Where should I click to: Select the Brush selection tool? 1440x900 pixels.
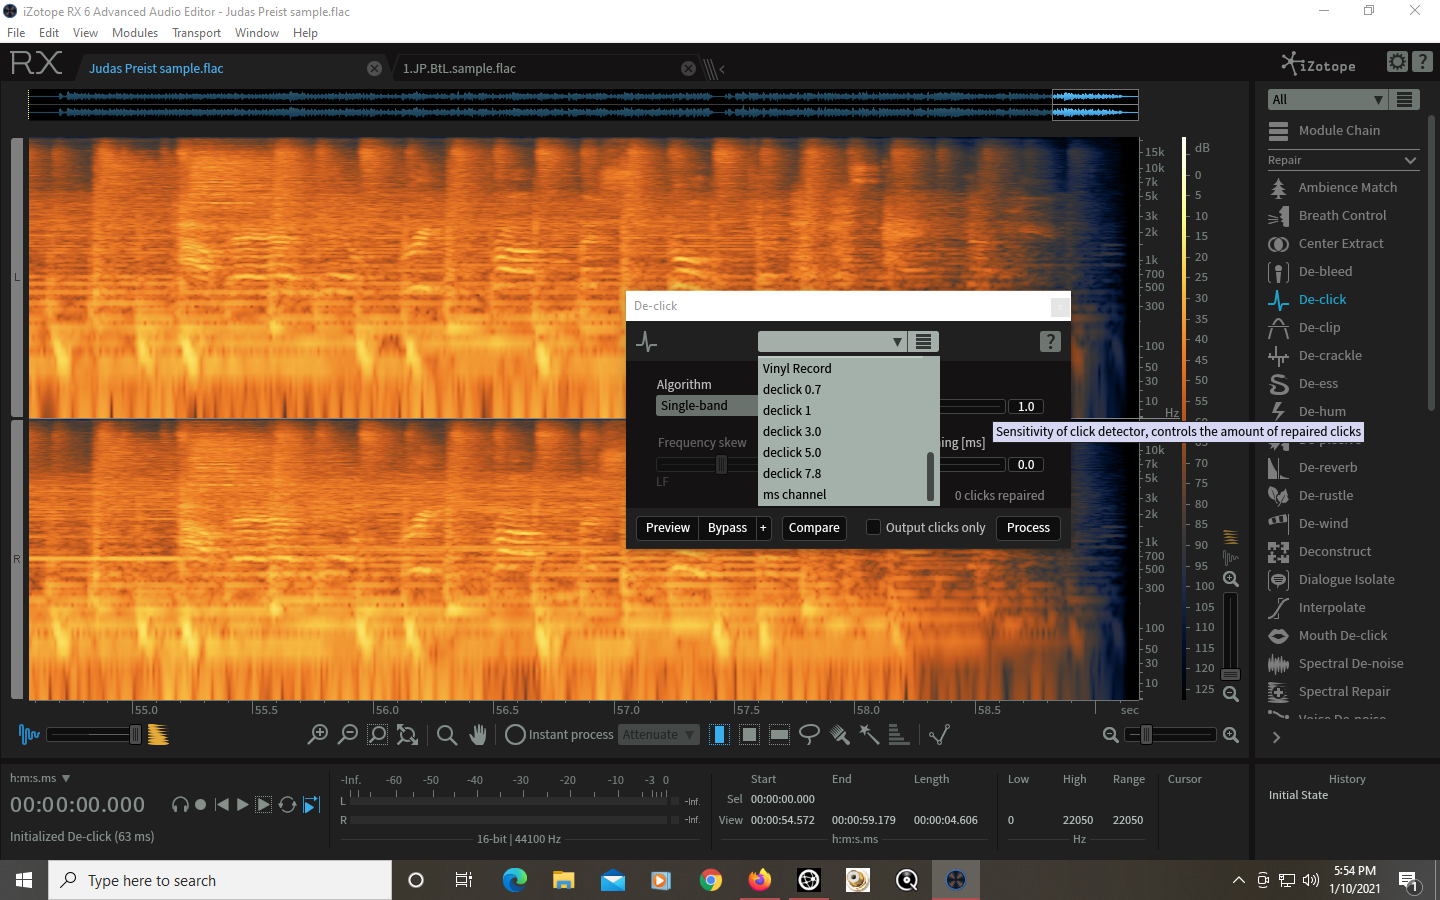pyautogui.click(x=840, y=735)
